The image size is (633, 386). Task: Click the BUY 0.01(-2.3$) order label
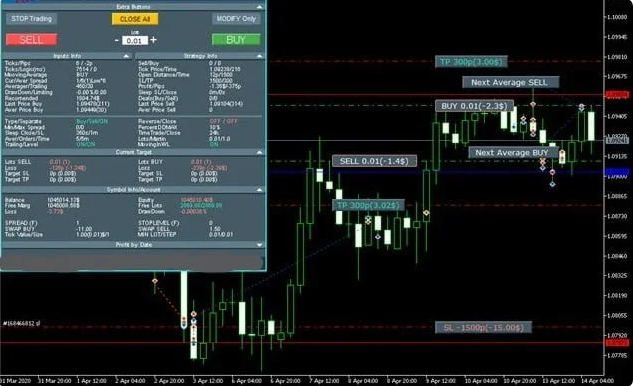coord(474,106)
